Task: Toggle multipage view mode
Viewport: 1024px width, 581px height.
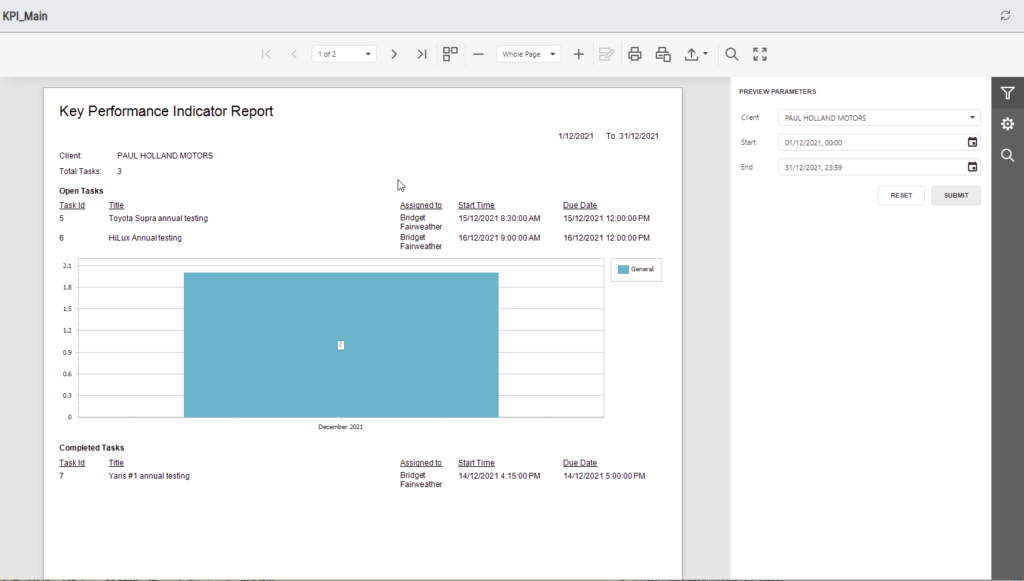Action: [x=450, y=54]
